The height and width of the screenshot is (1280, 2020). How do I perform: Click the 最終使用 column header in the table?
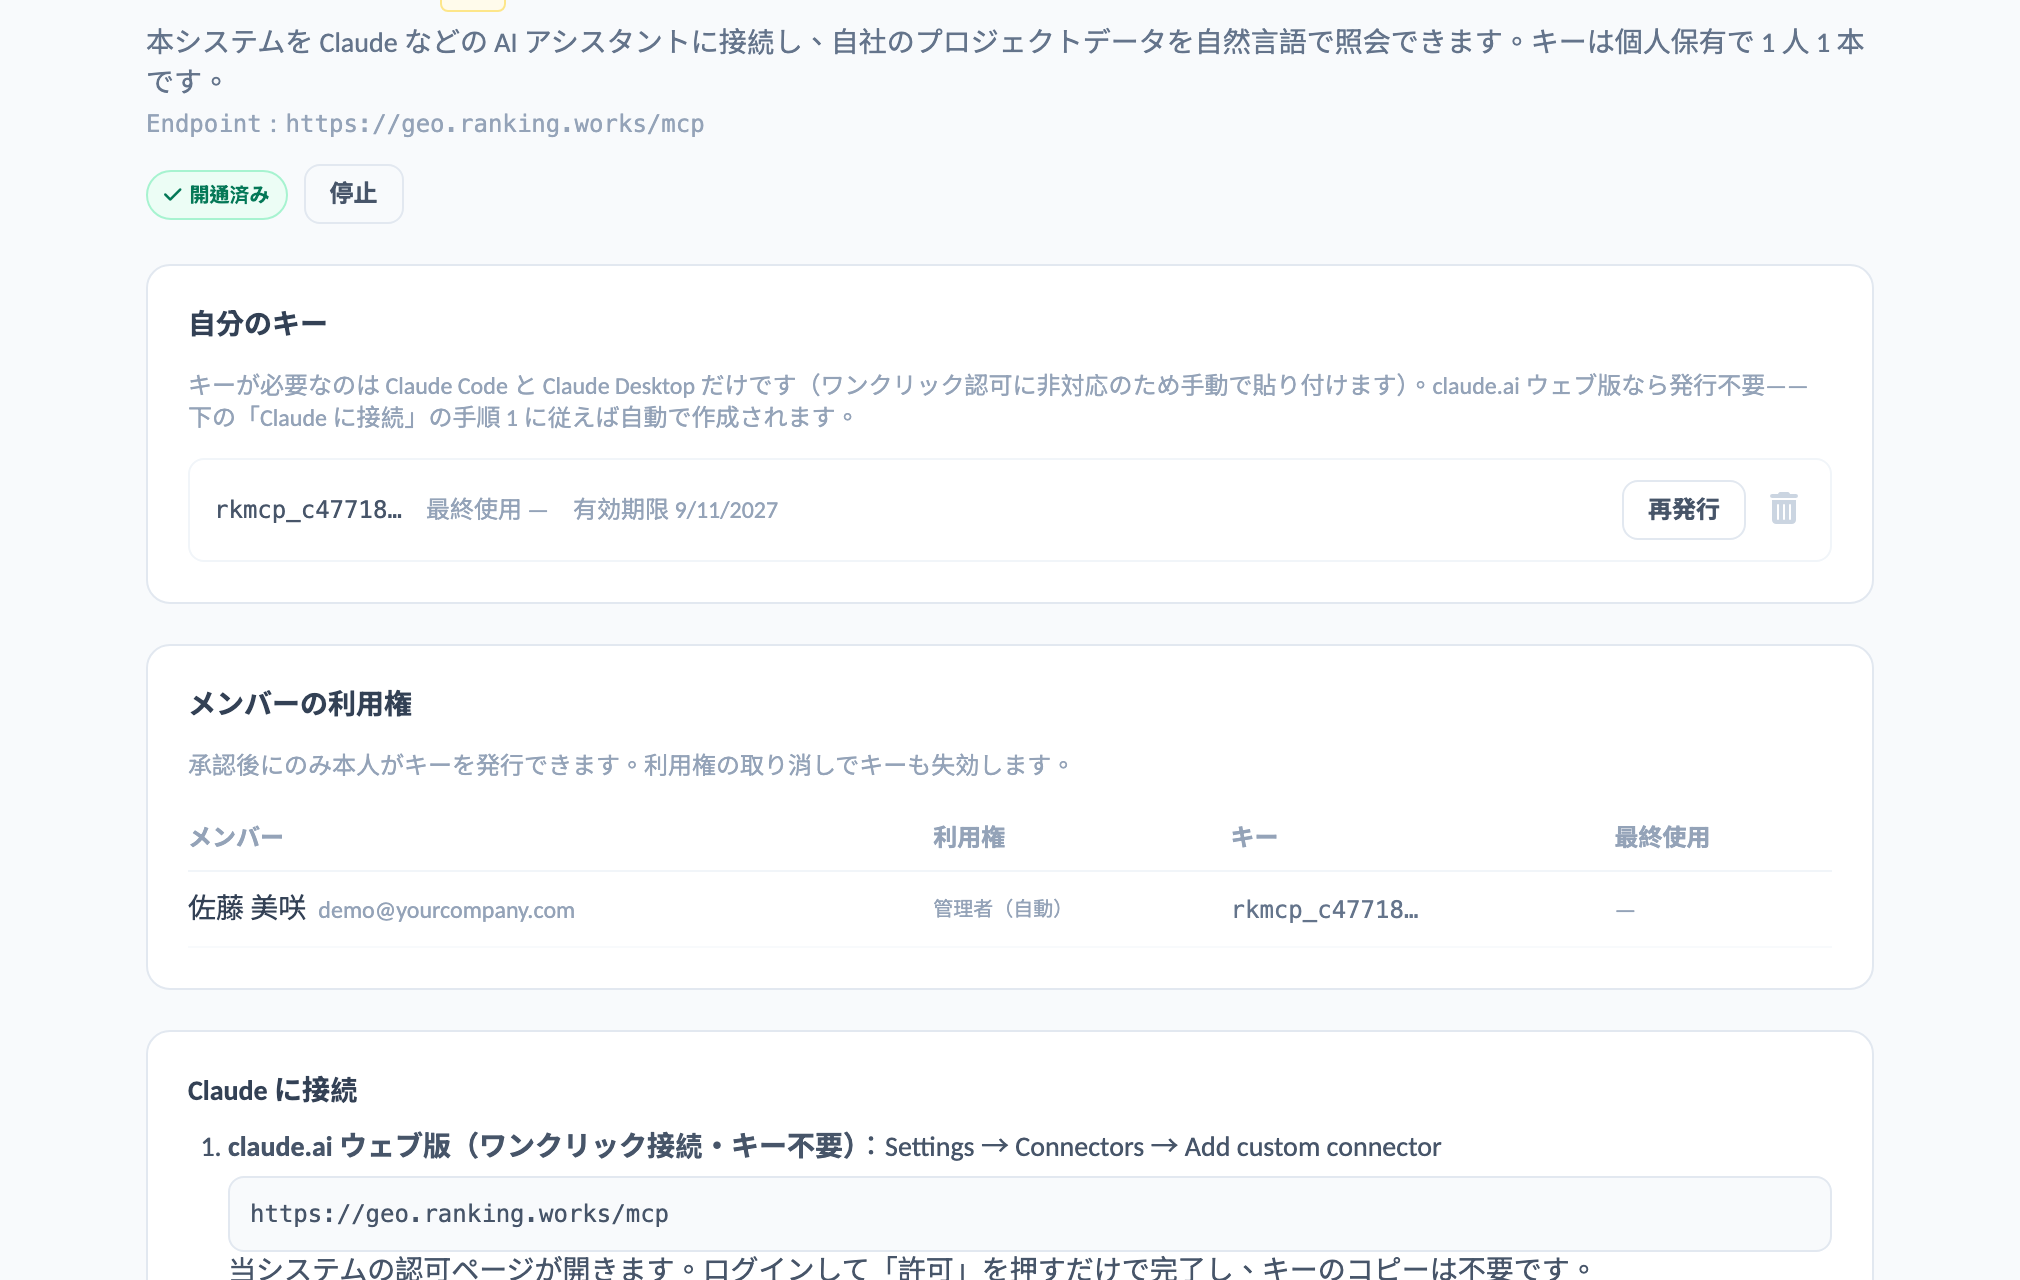pos(1662,838)
